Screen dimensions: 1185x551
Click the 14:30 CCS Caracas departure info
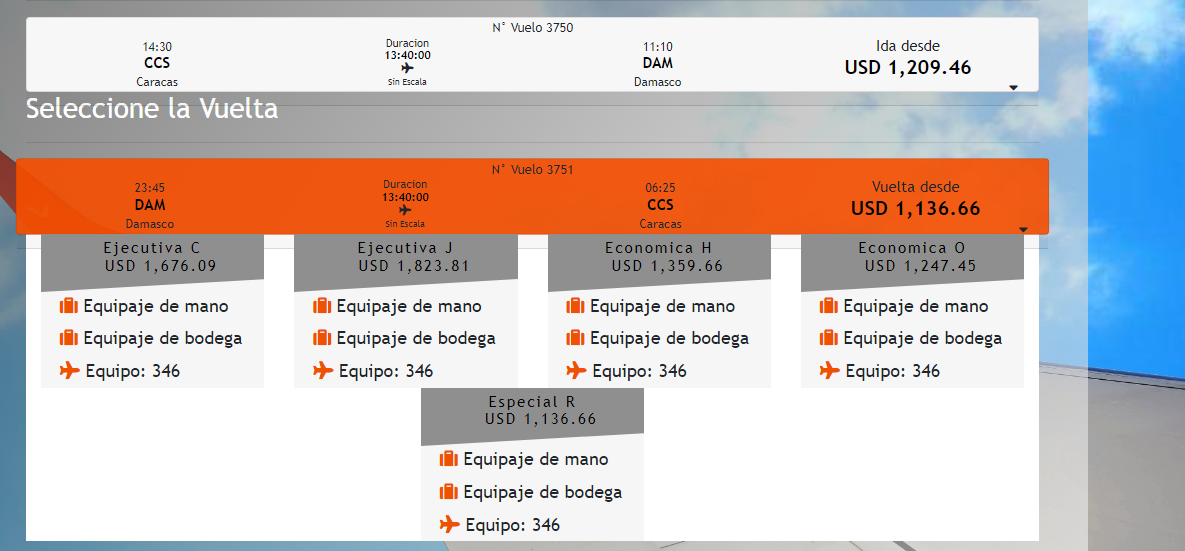tap(157, 64)
